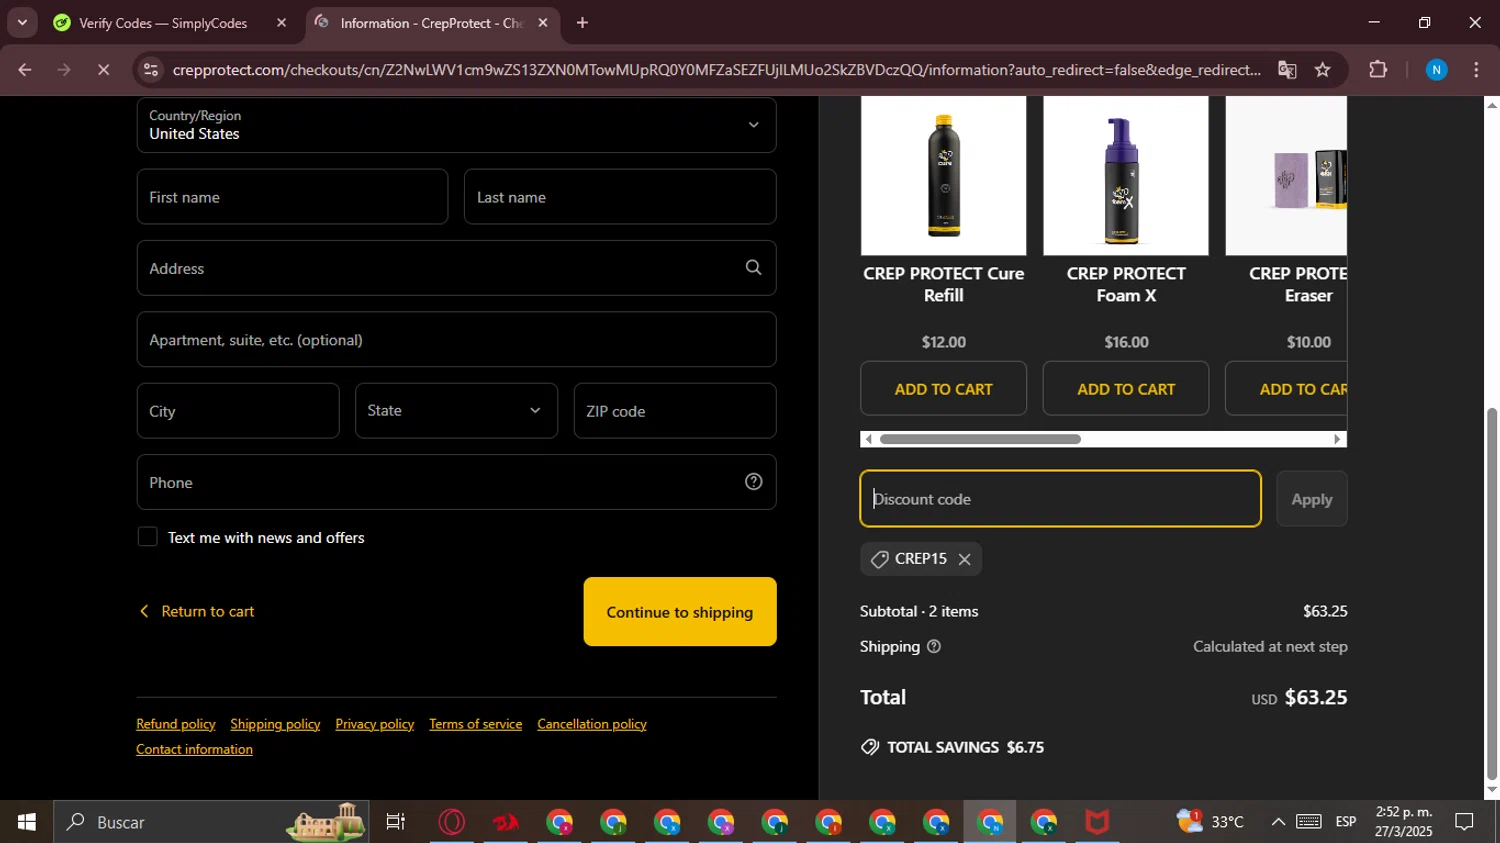Go back to the previous page
Screen dimensions: 1500x843
[25, 70]
